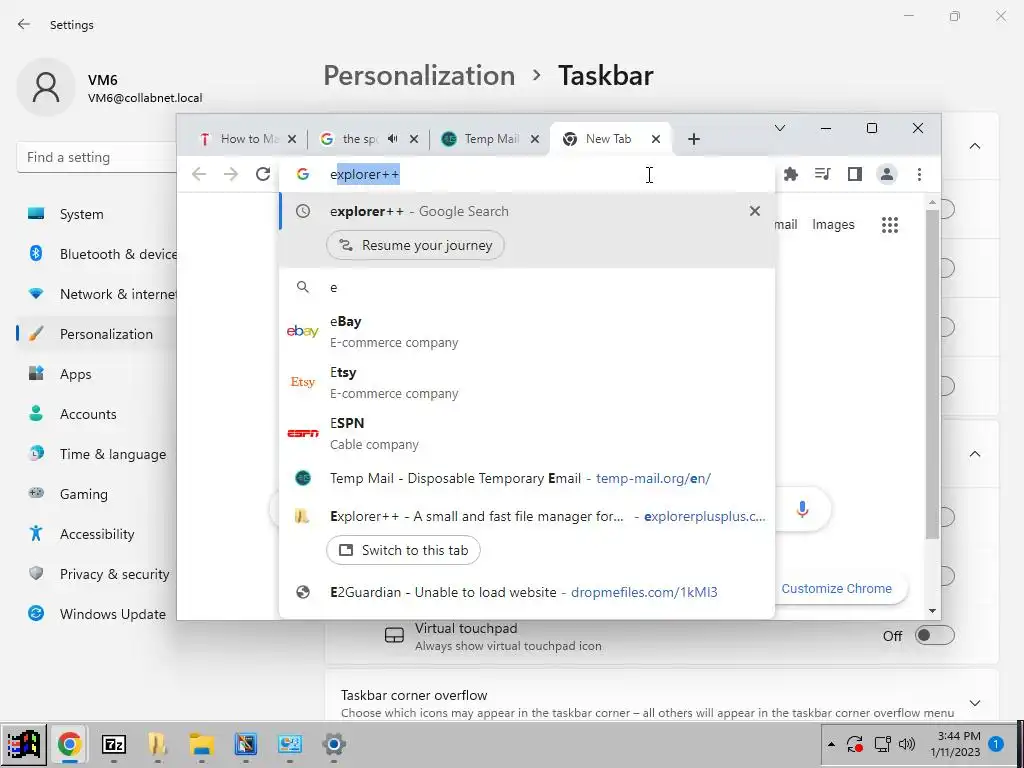Mute the audio-playing 'the sp' tab
The image size is (1024, 768).
click(x=392, y=139)
